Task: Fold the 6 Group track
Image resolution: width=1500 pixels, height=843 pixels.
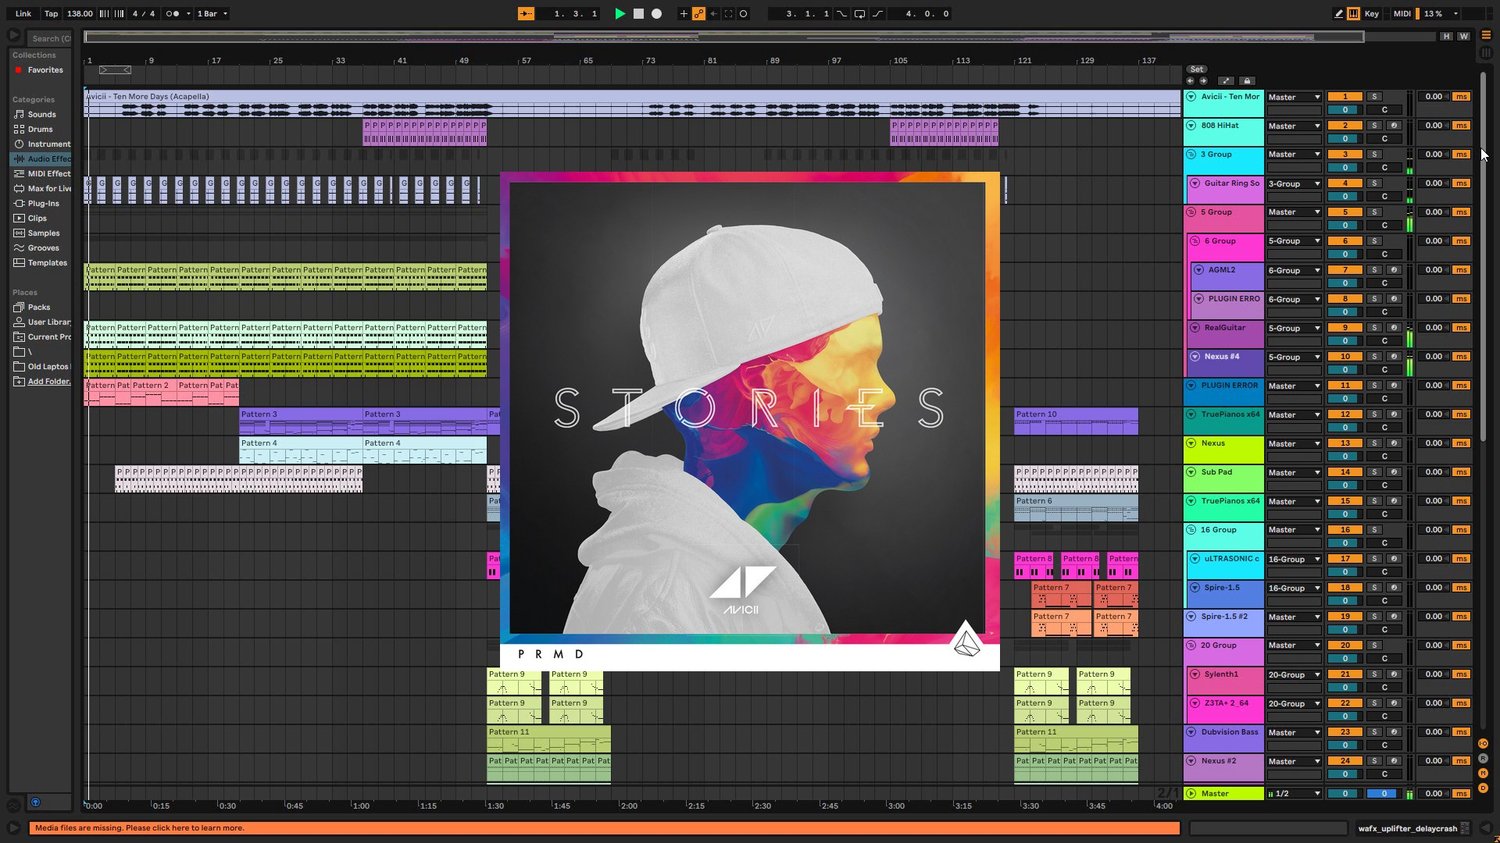Action: (1194, 242)
